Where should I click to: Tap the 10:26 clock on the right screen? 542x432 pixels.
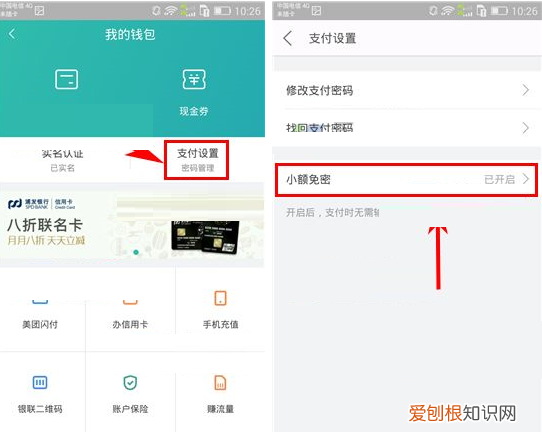(524, 11)
